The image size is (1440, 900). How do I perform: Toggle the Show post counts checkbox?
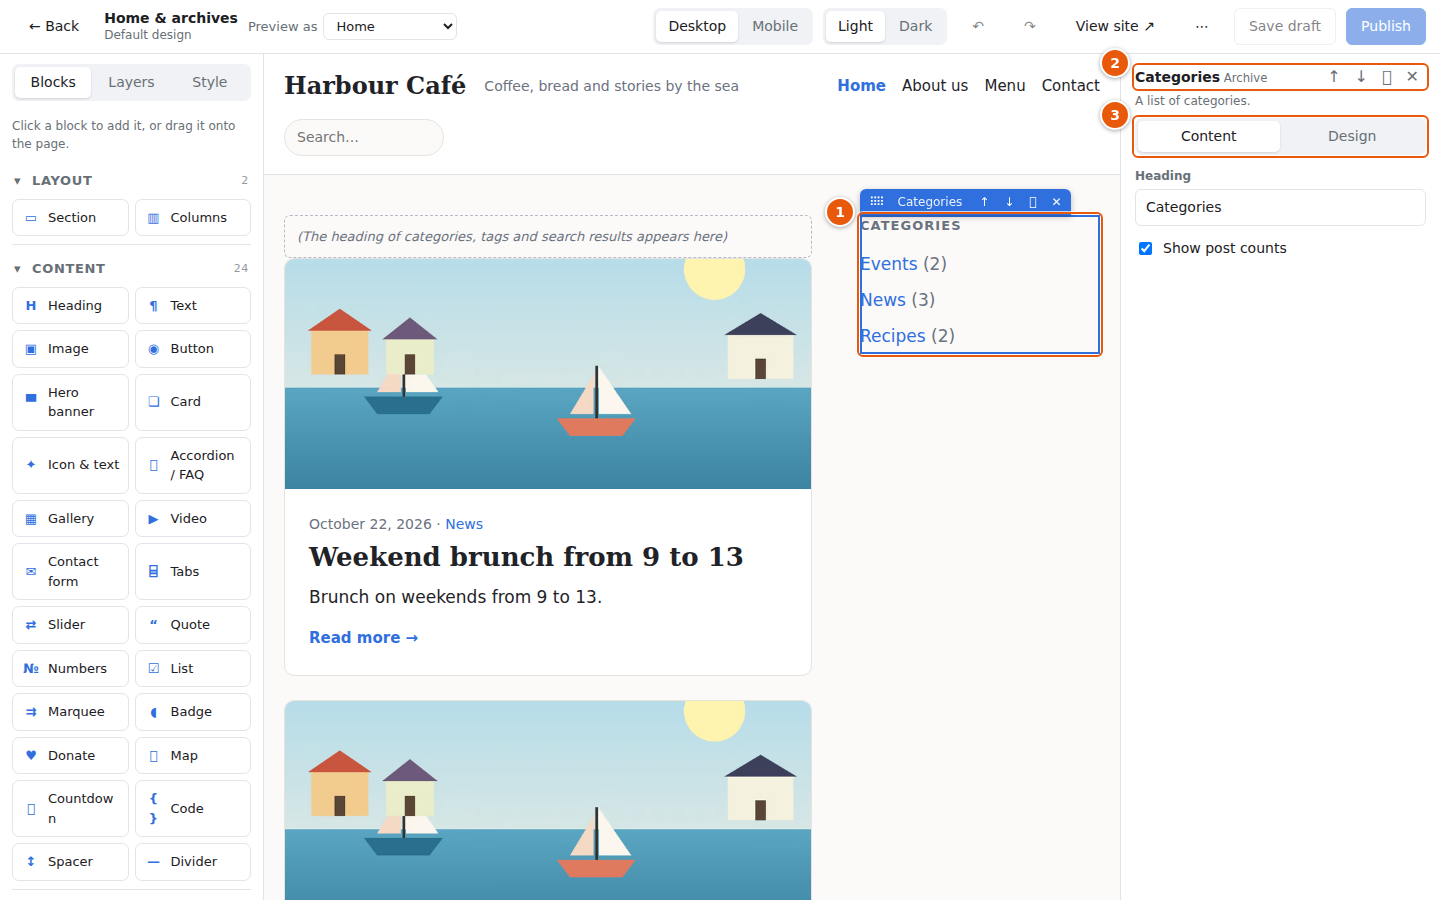point(1146,248)
